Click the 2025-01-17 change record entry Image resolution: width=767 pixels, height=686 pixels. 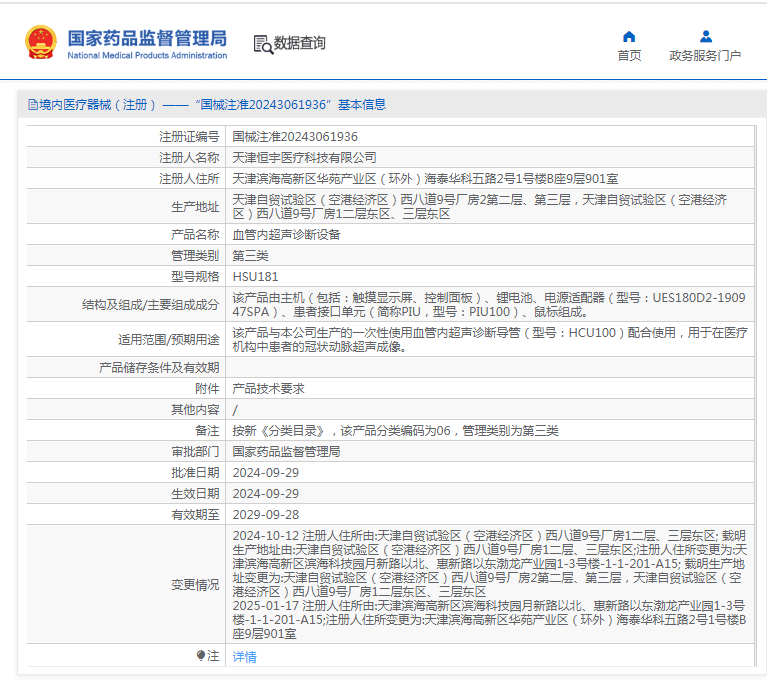tap(489, 619)
